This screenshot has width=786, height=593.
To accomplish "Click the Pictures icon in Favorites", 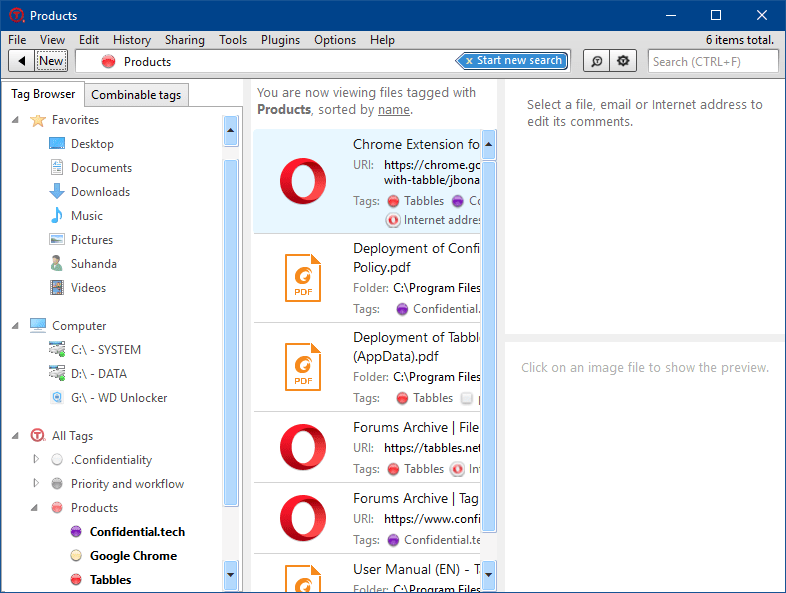I will [57, 239].
